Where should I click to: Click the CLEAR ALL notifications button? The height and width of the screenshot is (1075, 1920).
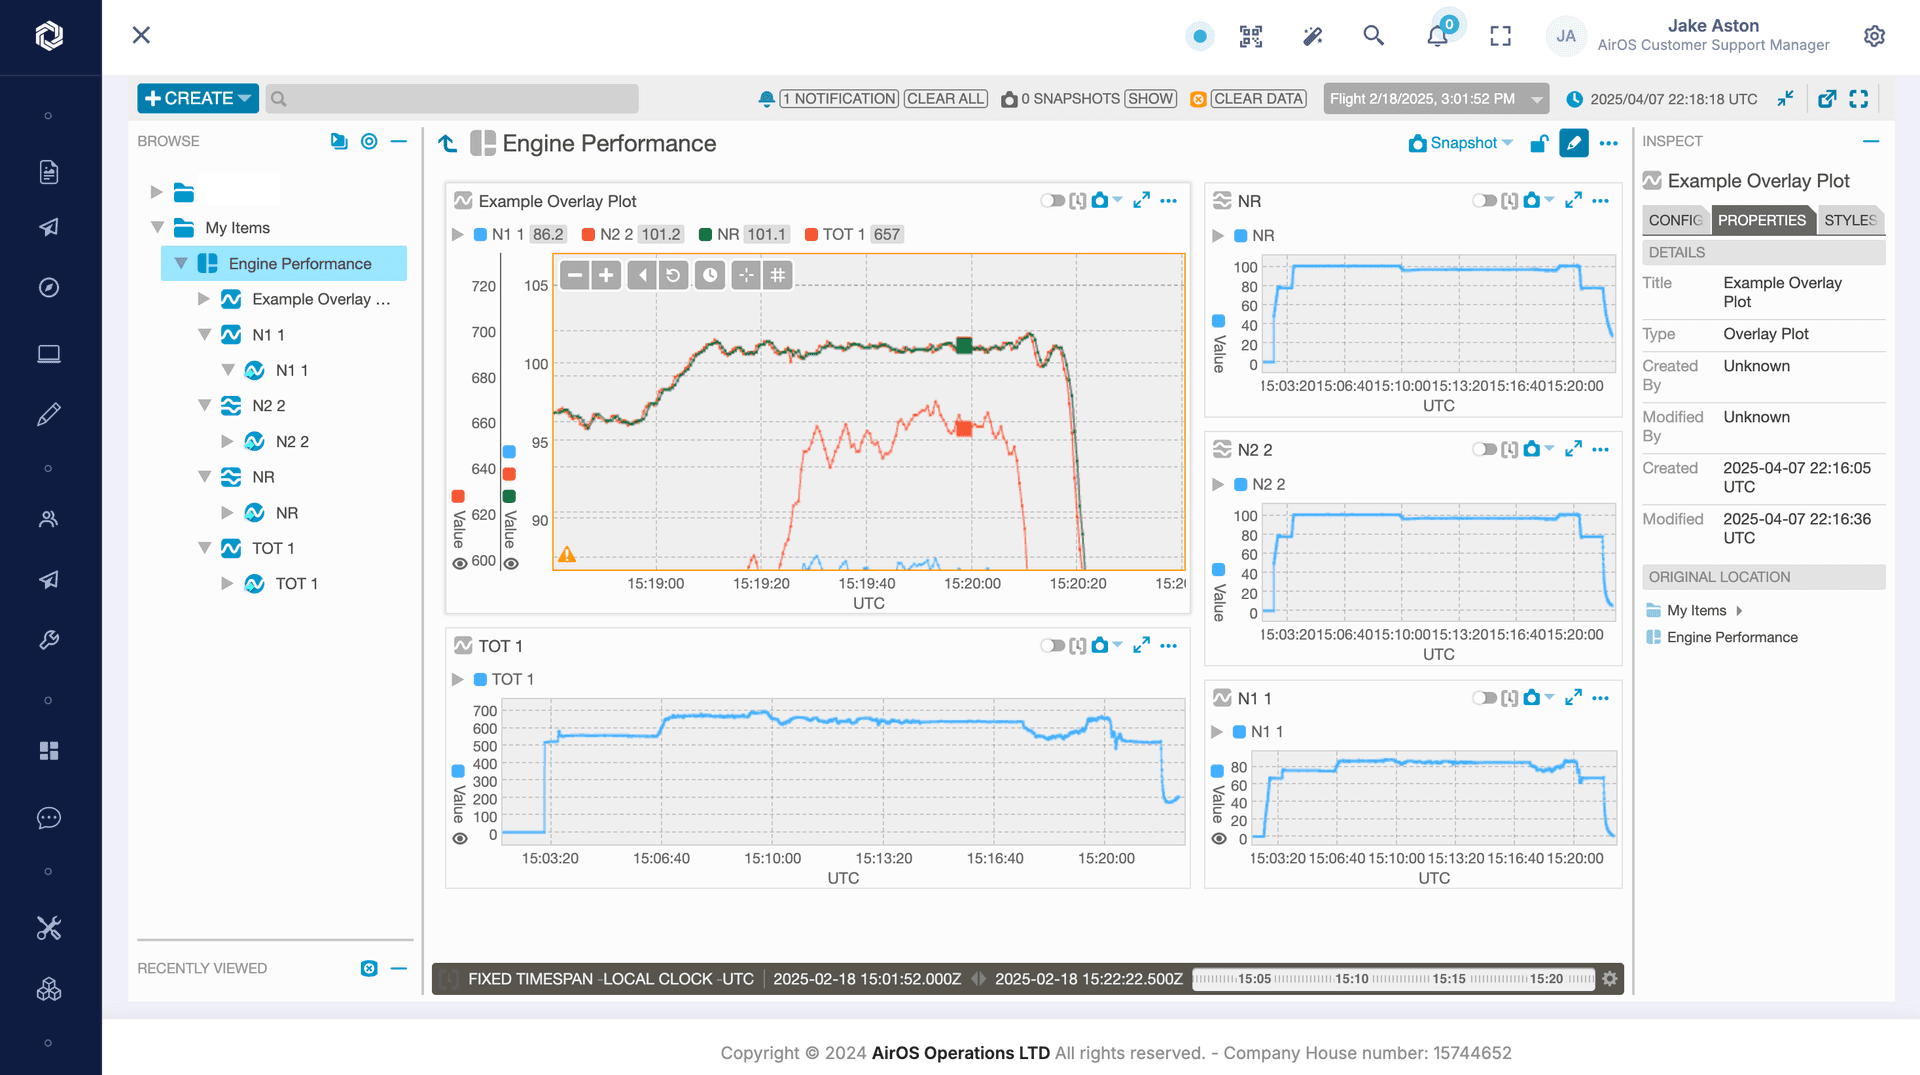pos(945,99)
